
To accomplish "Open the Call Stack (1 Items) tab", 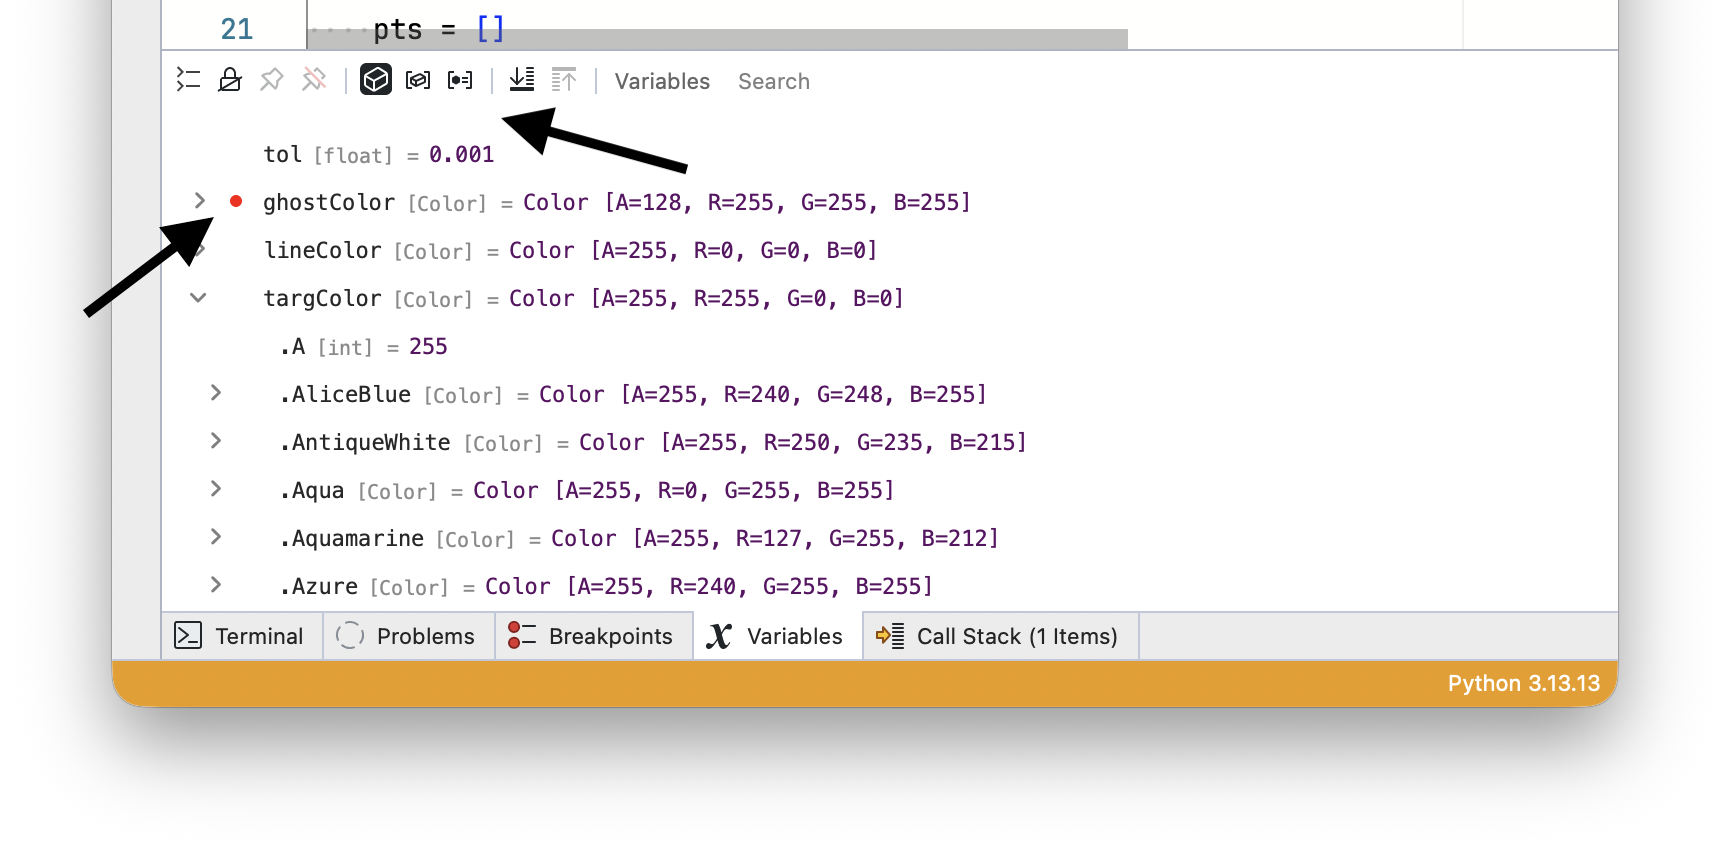I will click(1000, 636).
